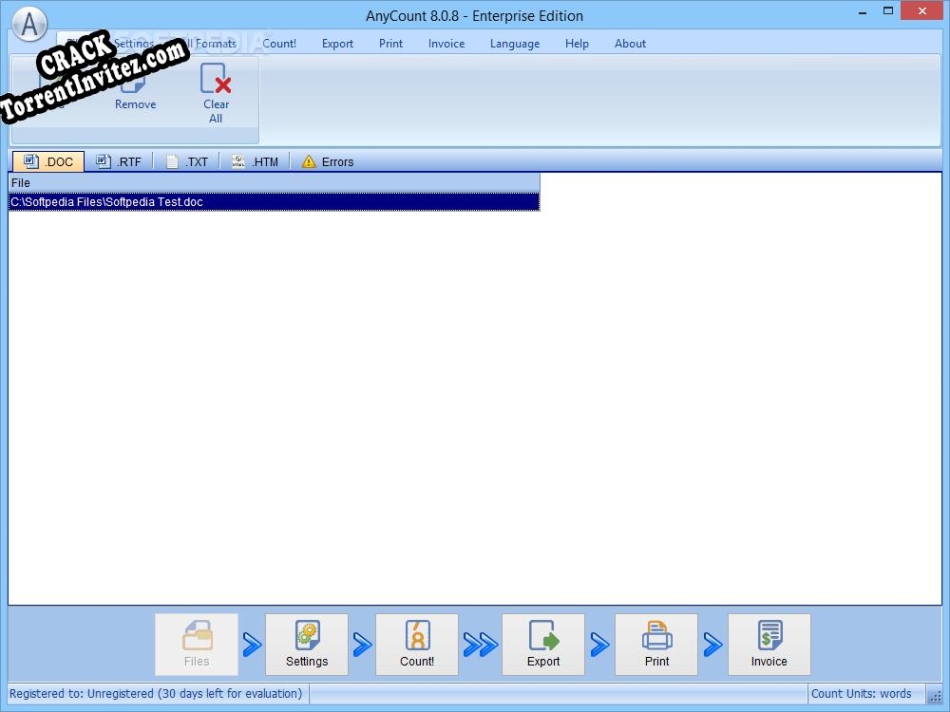Viewport: 950px width, 712px height.
Task: Click the Export icon in the wizard bar
Action: (543, 644)
